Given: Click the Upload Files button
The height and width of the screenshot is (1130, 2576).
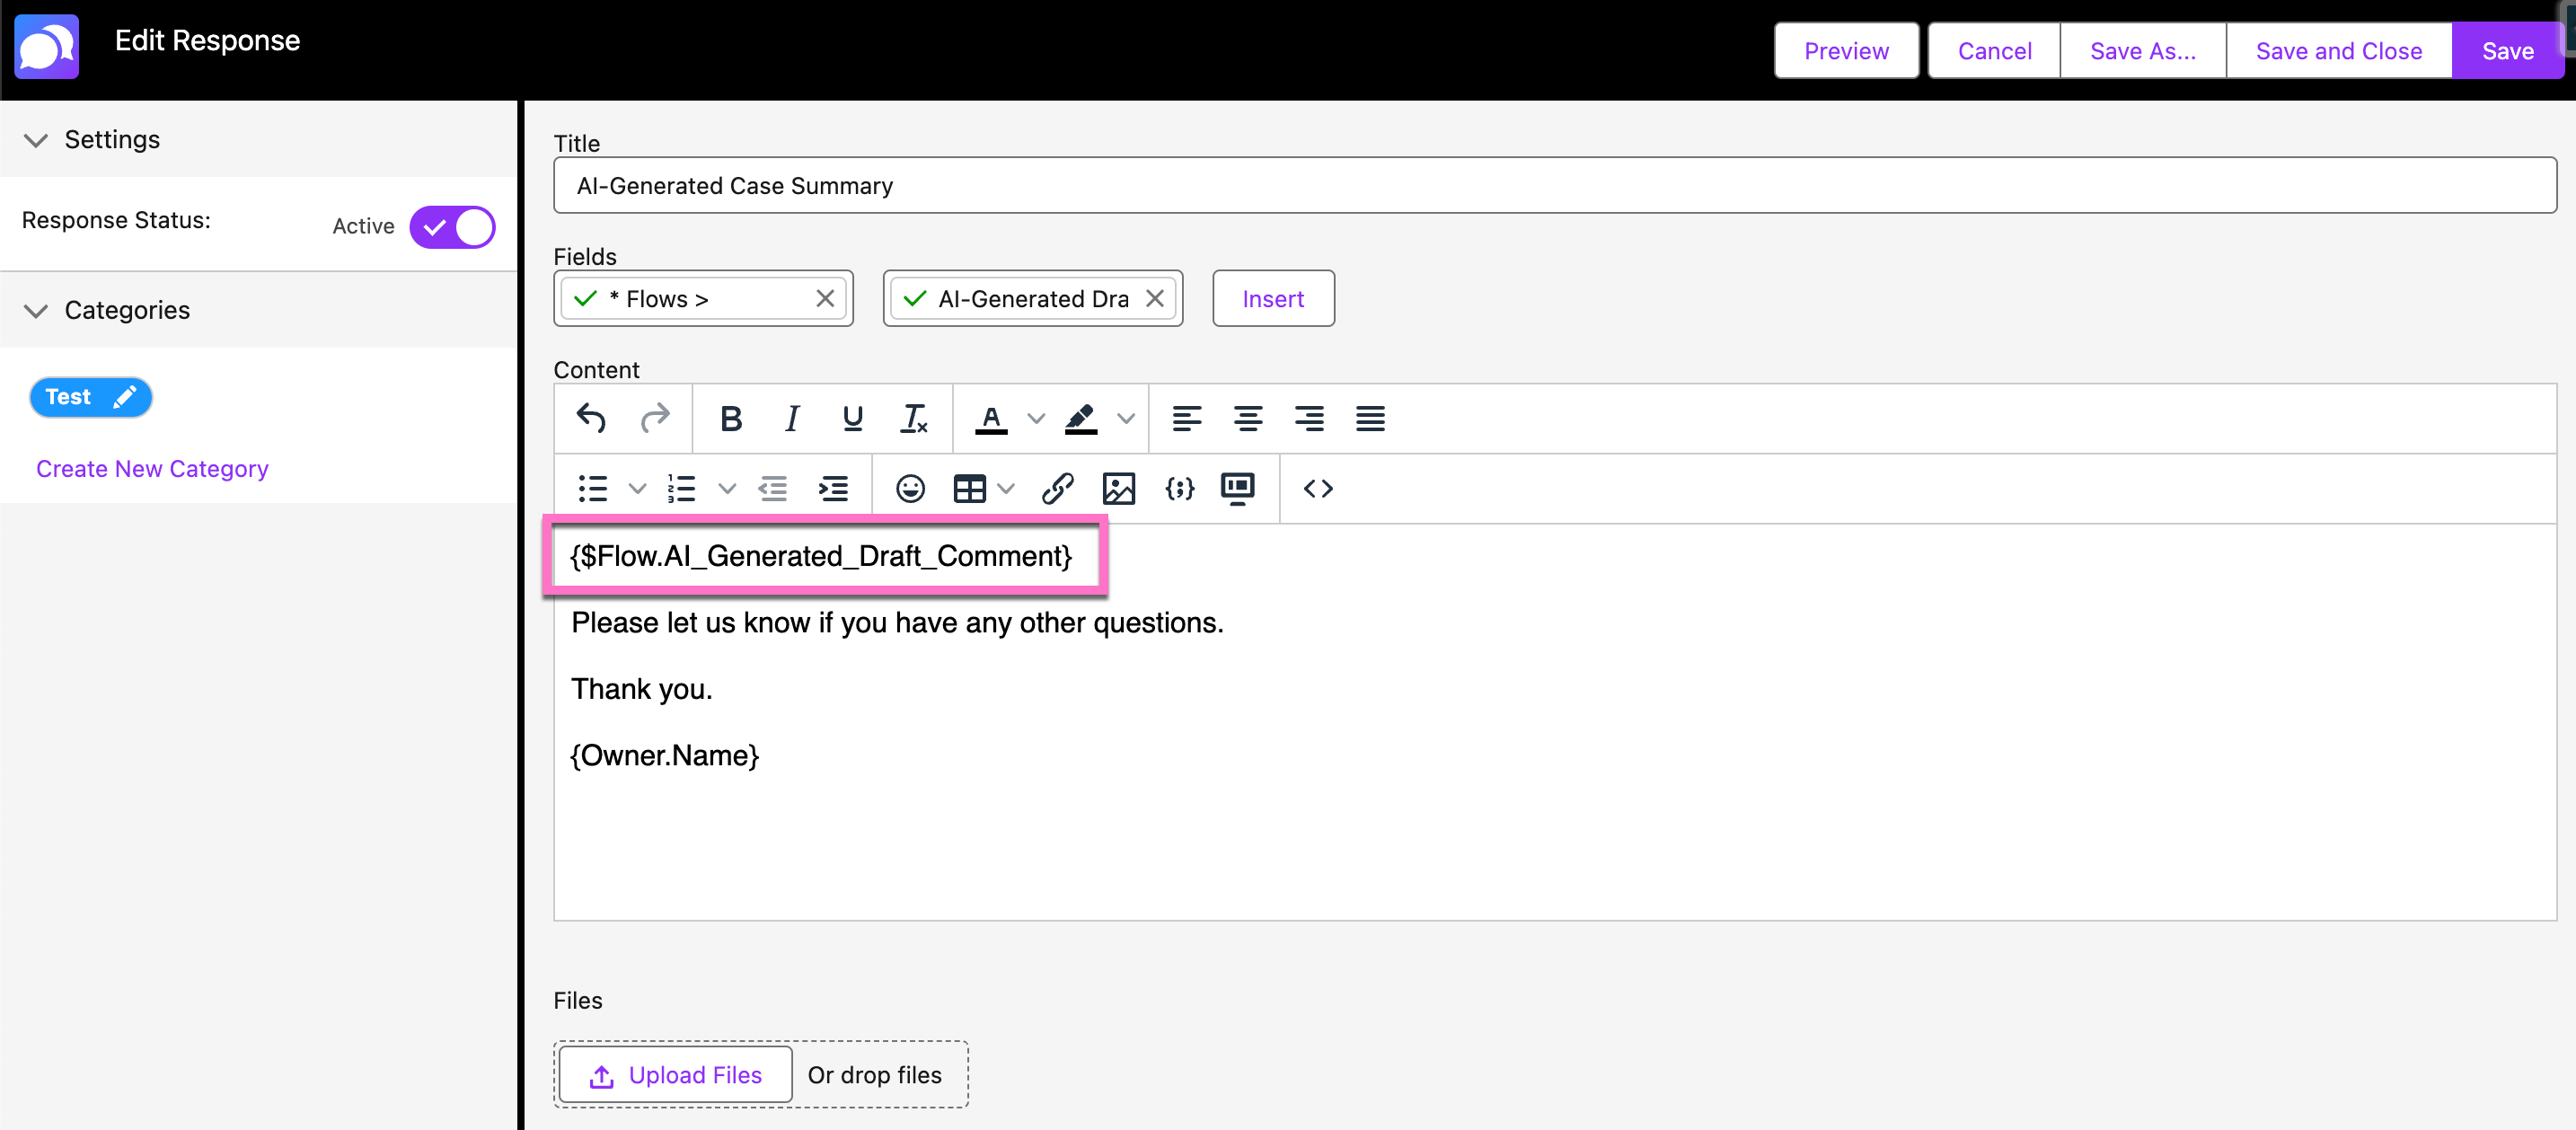Looking at the screenshot, I should [676, 1075].
